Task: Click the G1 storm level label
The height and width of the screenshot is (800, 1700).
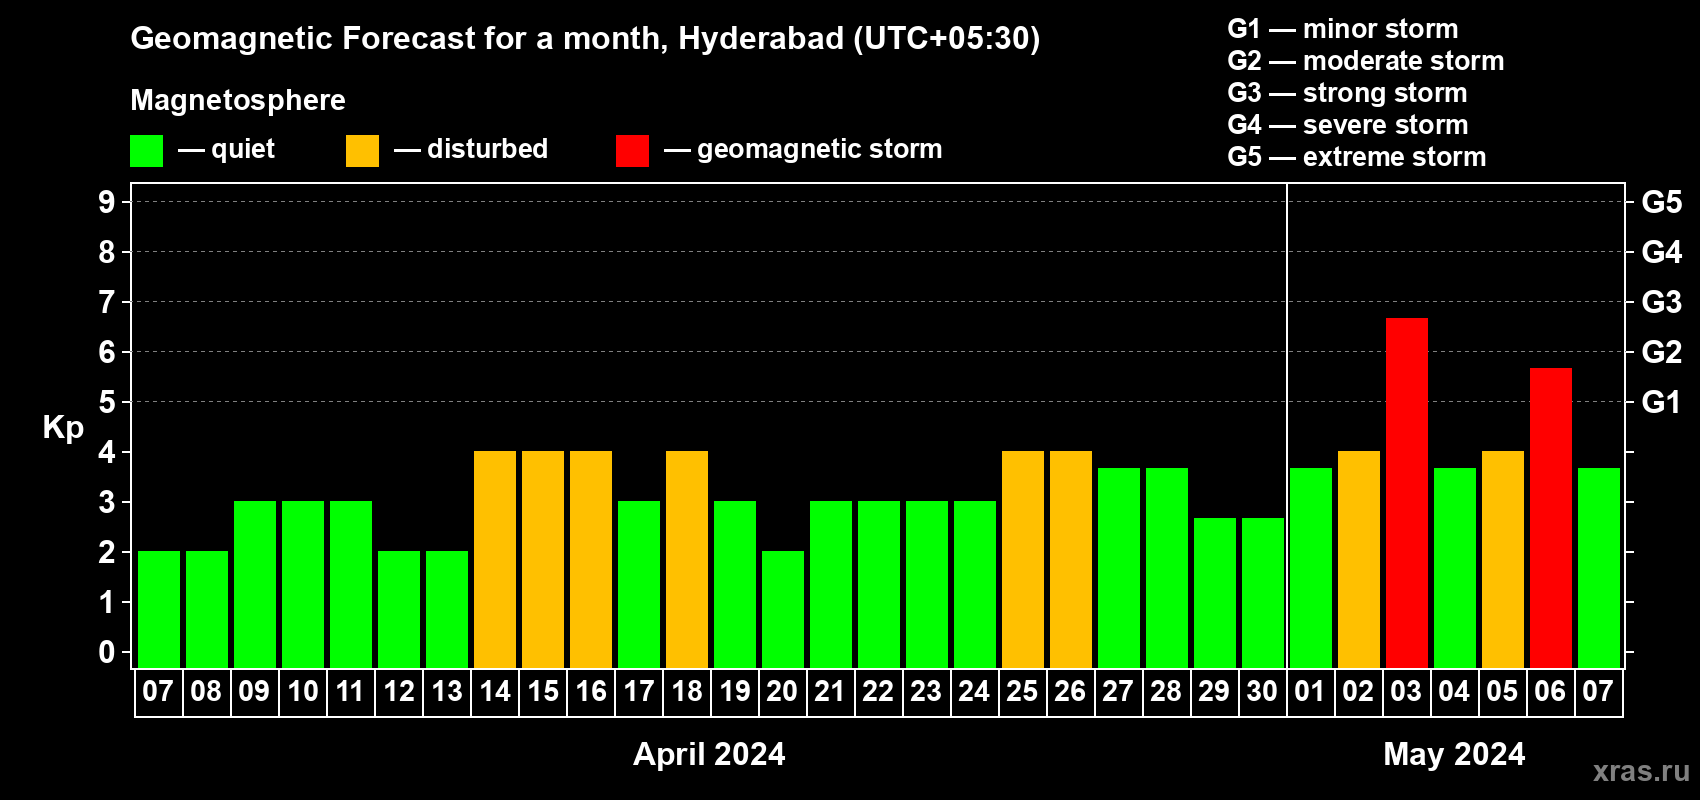Action: point(1661,402)
